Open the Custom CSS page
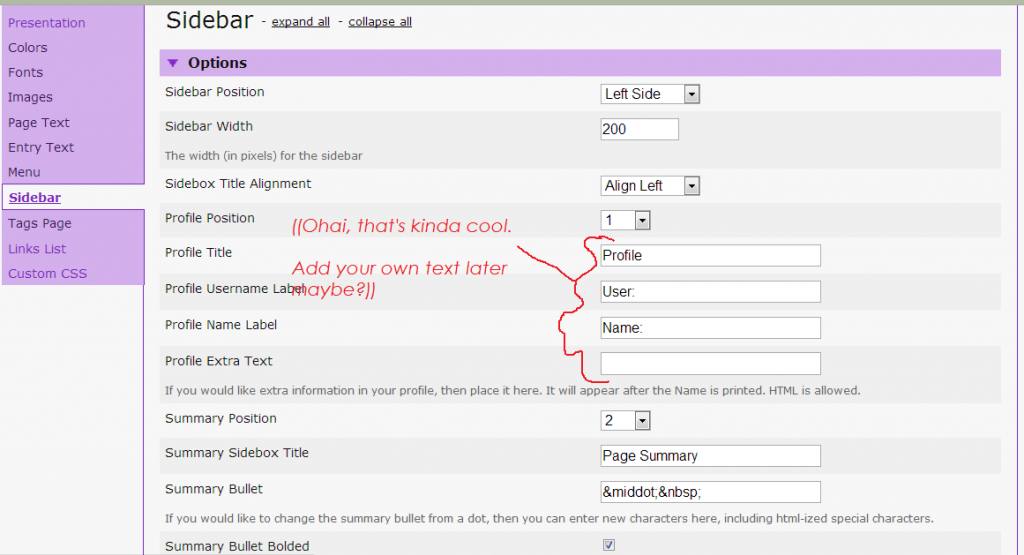Viewport: 1024px width, 555px height. coord(47,274)
